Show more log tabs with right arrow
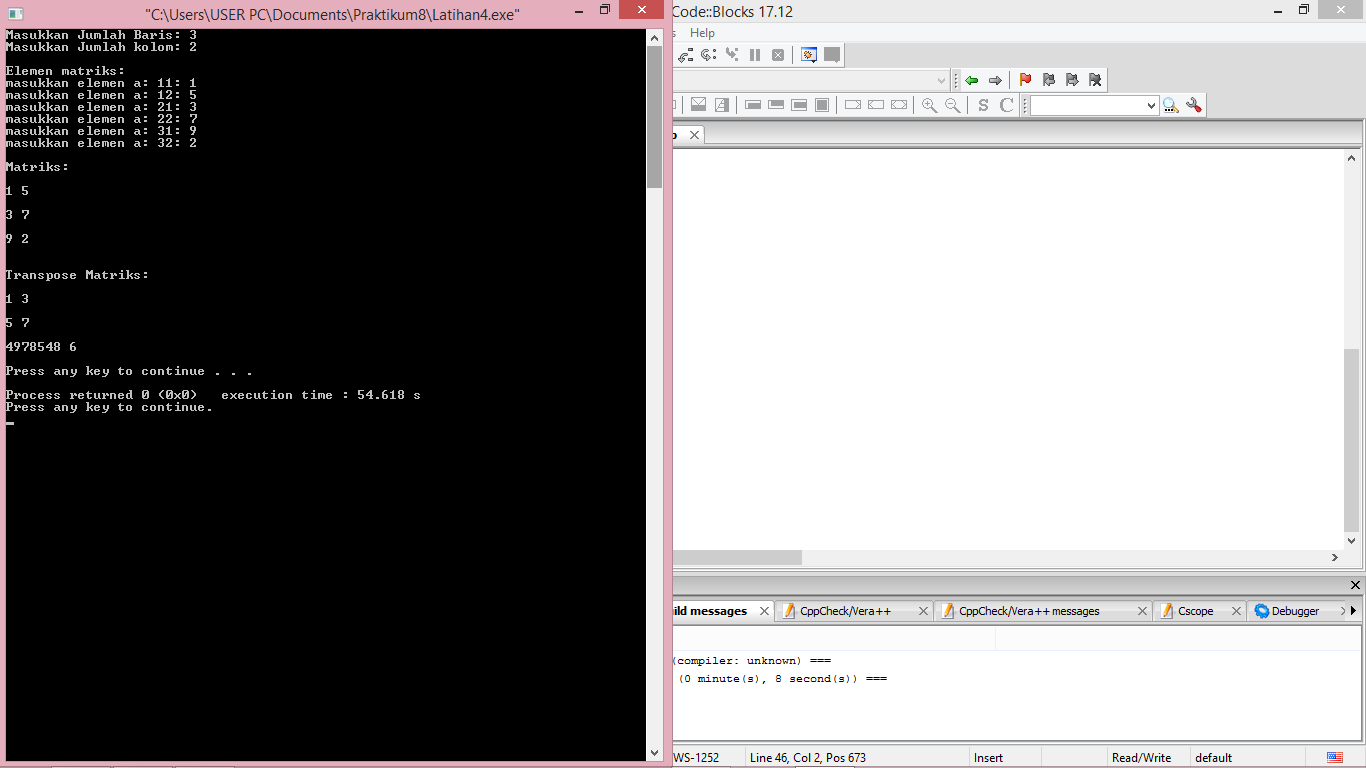The image size is (1366, 768). [x=1354, y=610]
